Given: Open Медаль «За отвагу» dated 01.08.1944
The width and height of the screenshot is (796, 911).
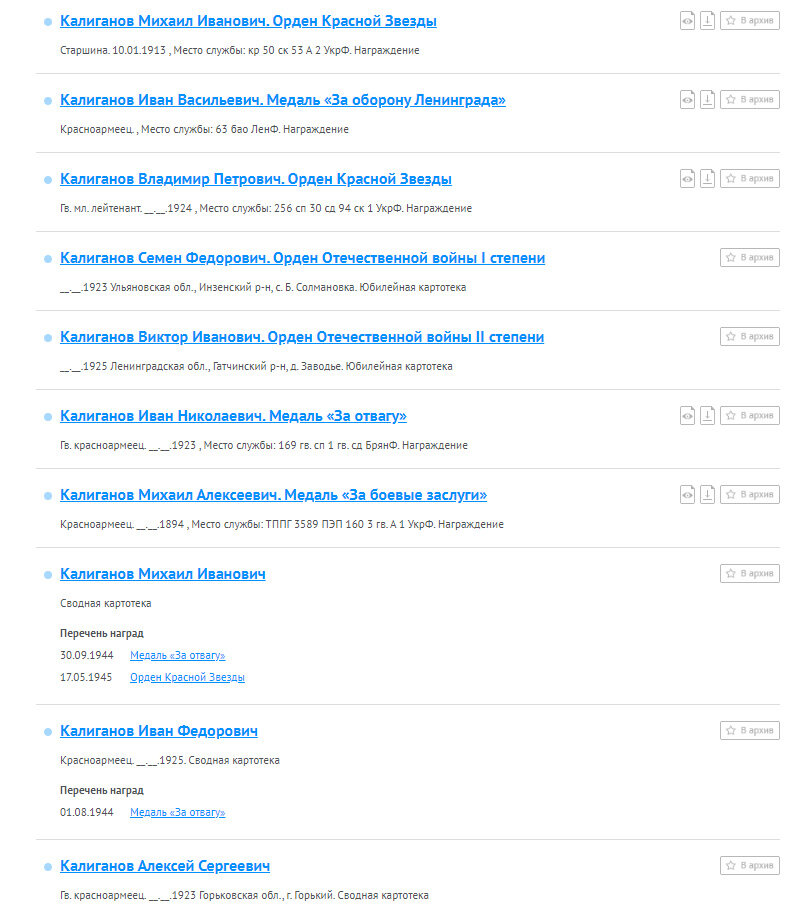Looking at the screenshot, I should [177, 812].
